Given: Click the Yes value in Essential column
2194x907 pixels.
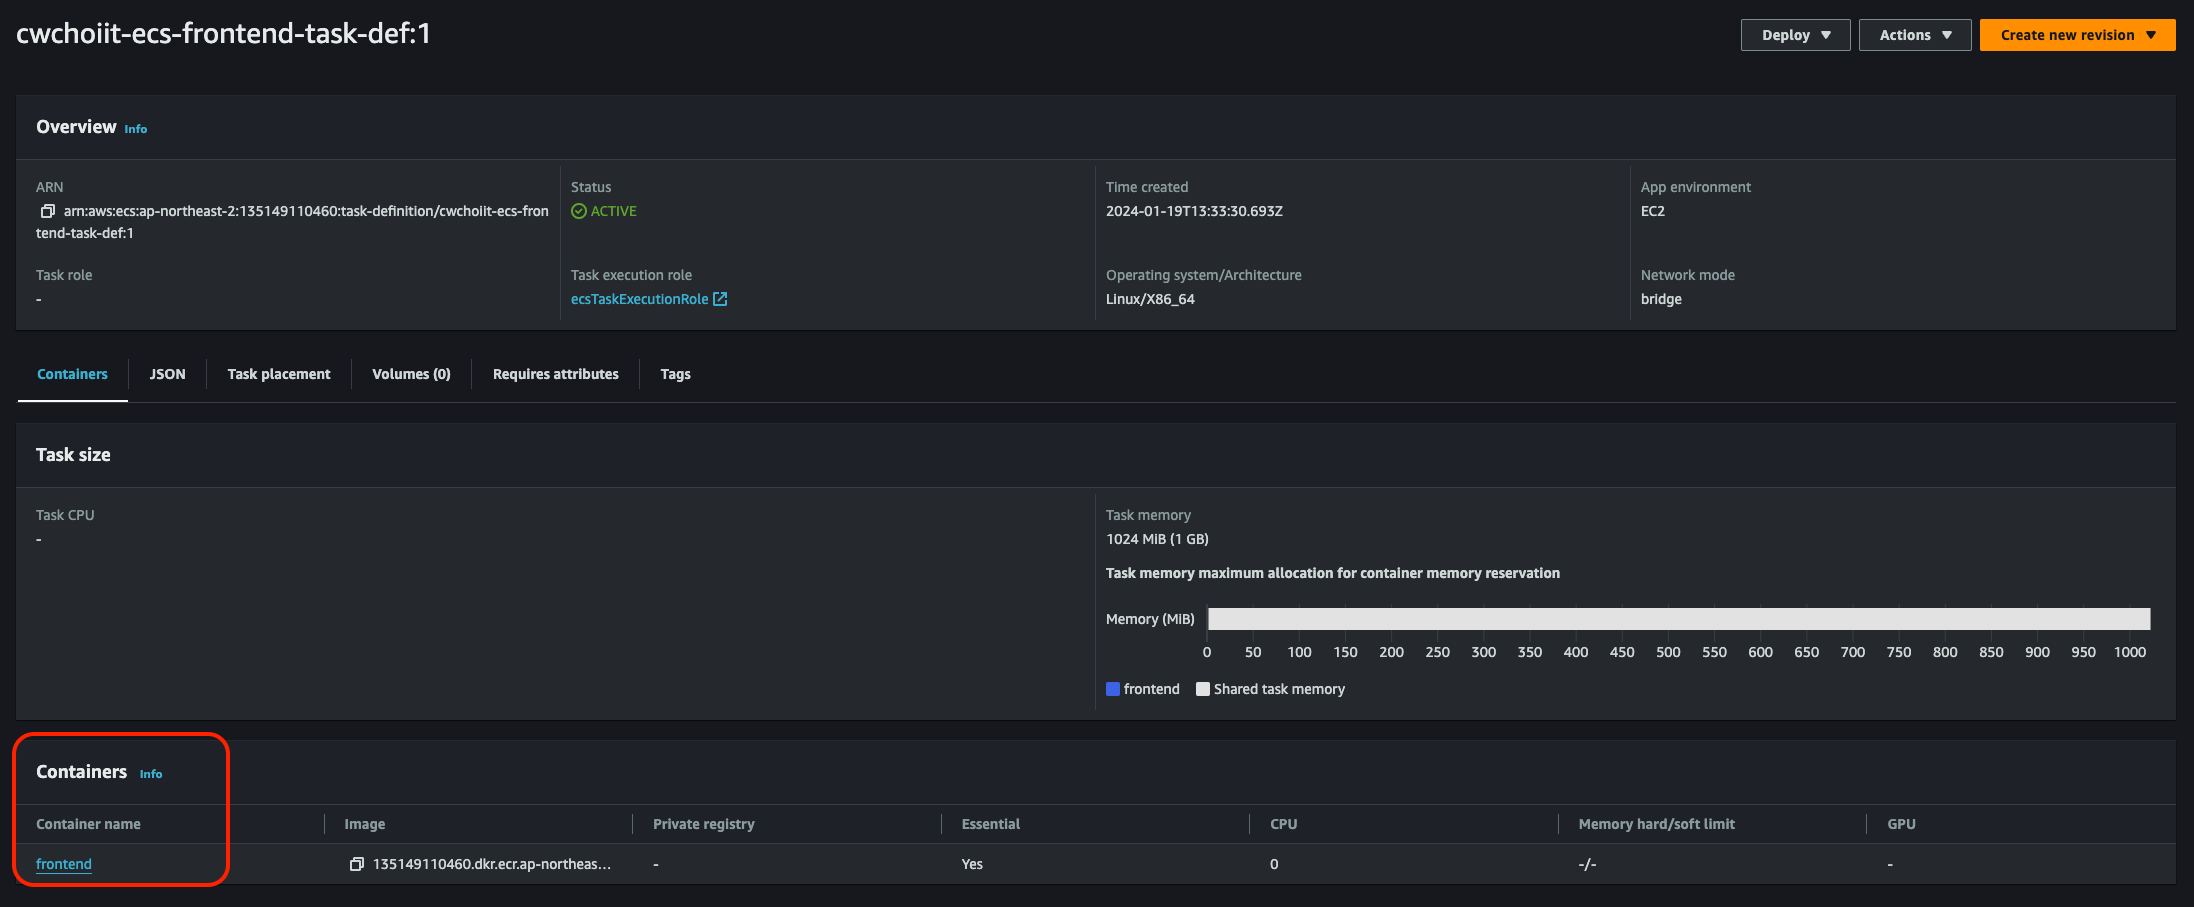Looking at the screenshot, I should pyautogui.click(x=972, y=864).
